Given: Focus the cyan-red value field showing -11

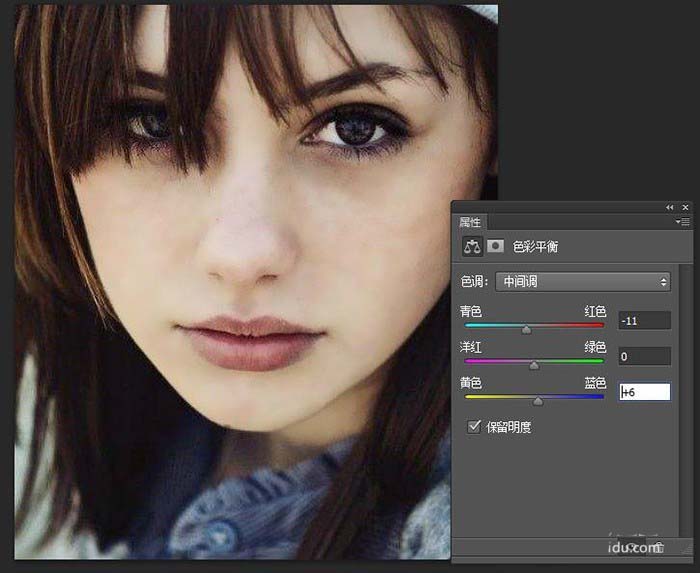Looking at the screenshot, I should tap(644, 321).
